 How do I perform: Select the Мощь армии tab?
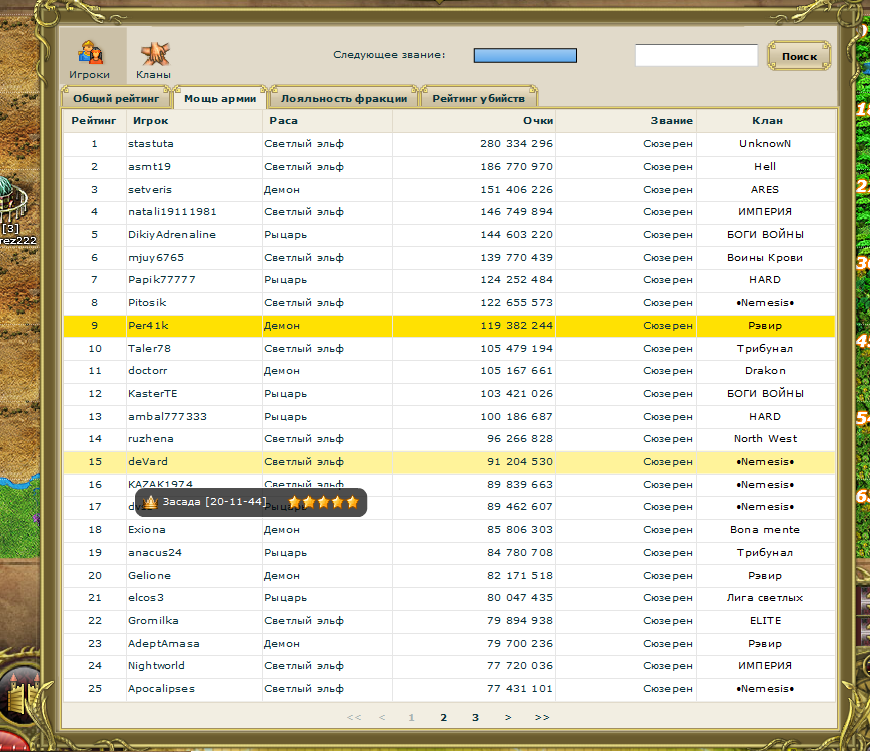(220, 99)
